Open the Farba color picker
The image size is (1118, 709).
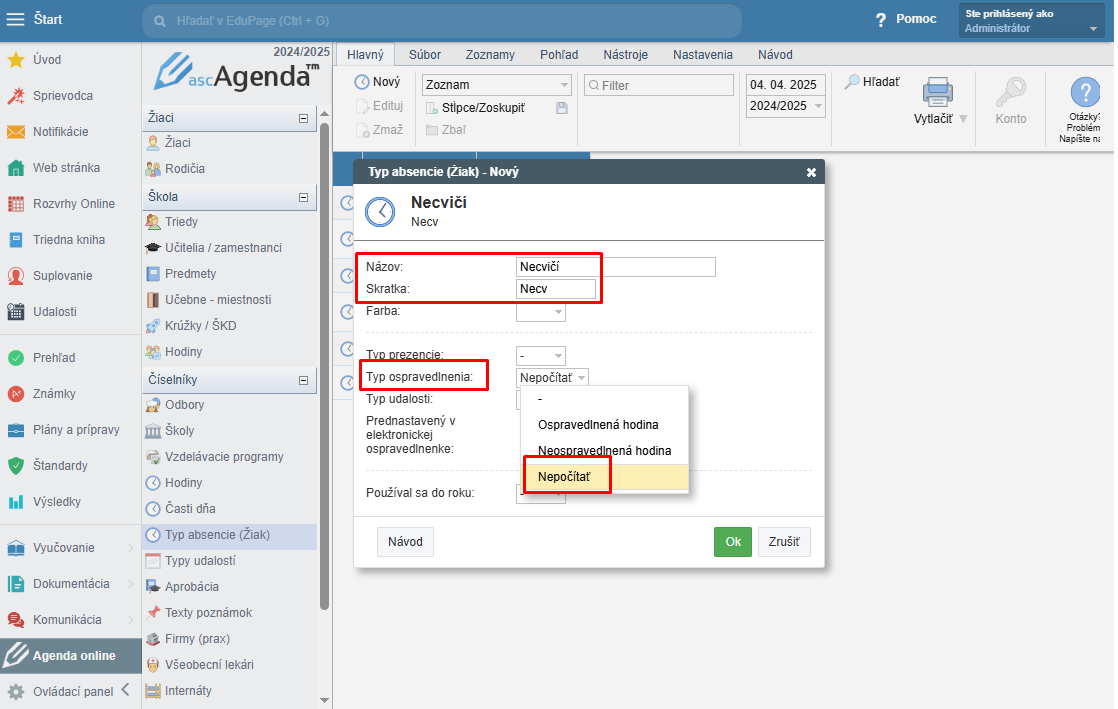point(541,312)
